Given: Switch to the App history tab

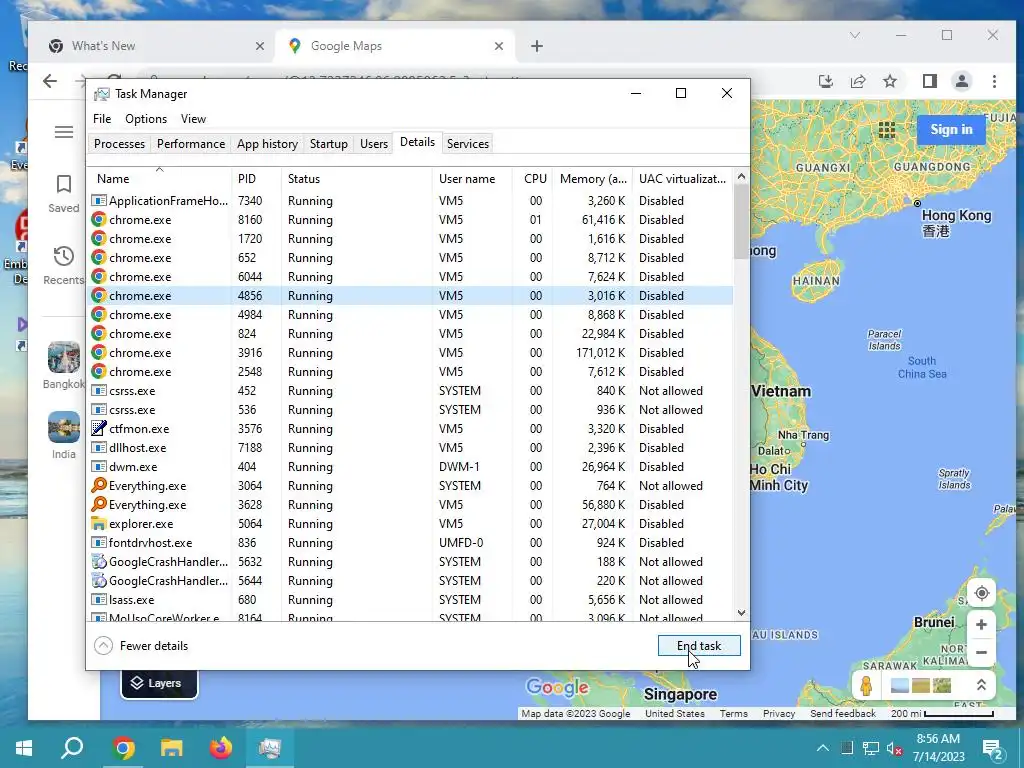Looking at the screenshot, I should [267, 144].
